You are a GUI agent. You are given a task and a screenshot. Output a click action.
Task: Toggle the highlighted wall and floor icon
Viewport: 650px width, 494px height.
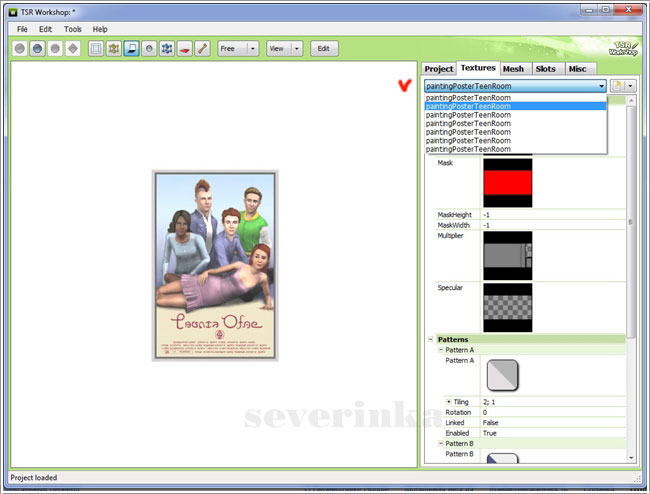point(131,48)
